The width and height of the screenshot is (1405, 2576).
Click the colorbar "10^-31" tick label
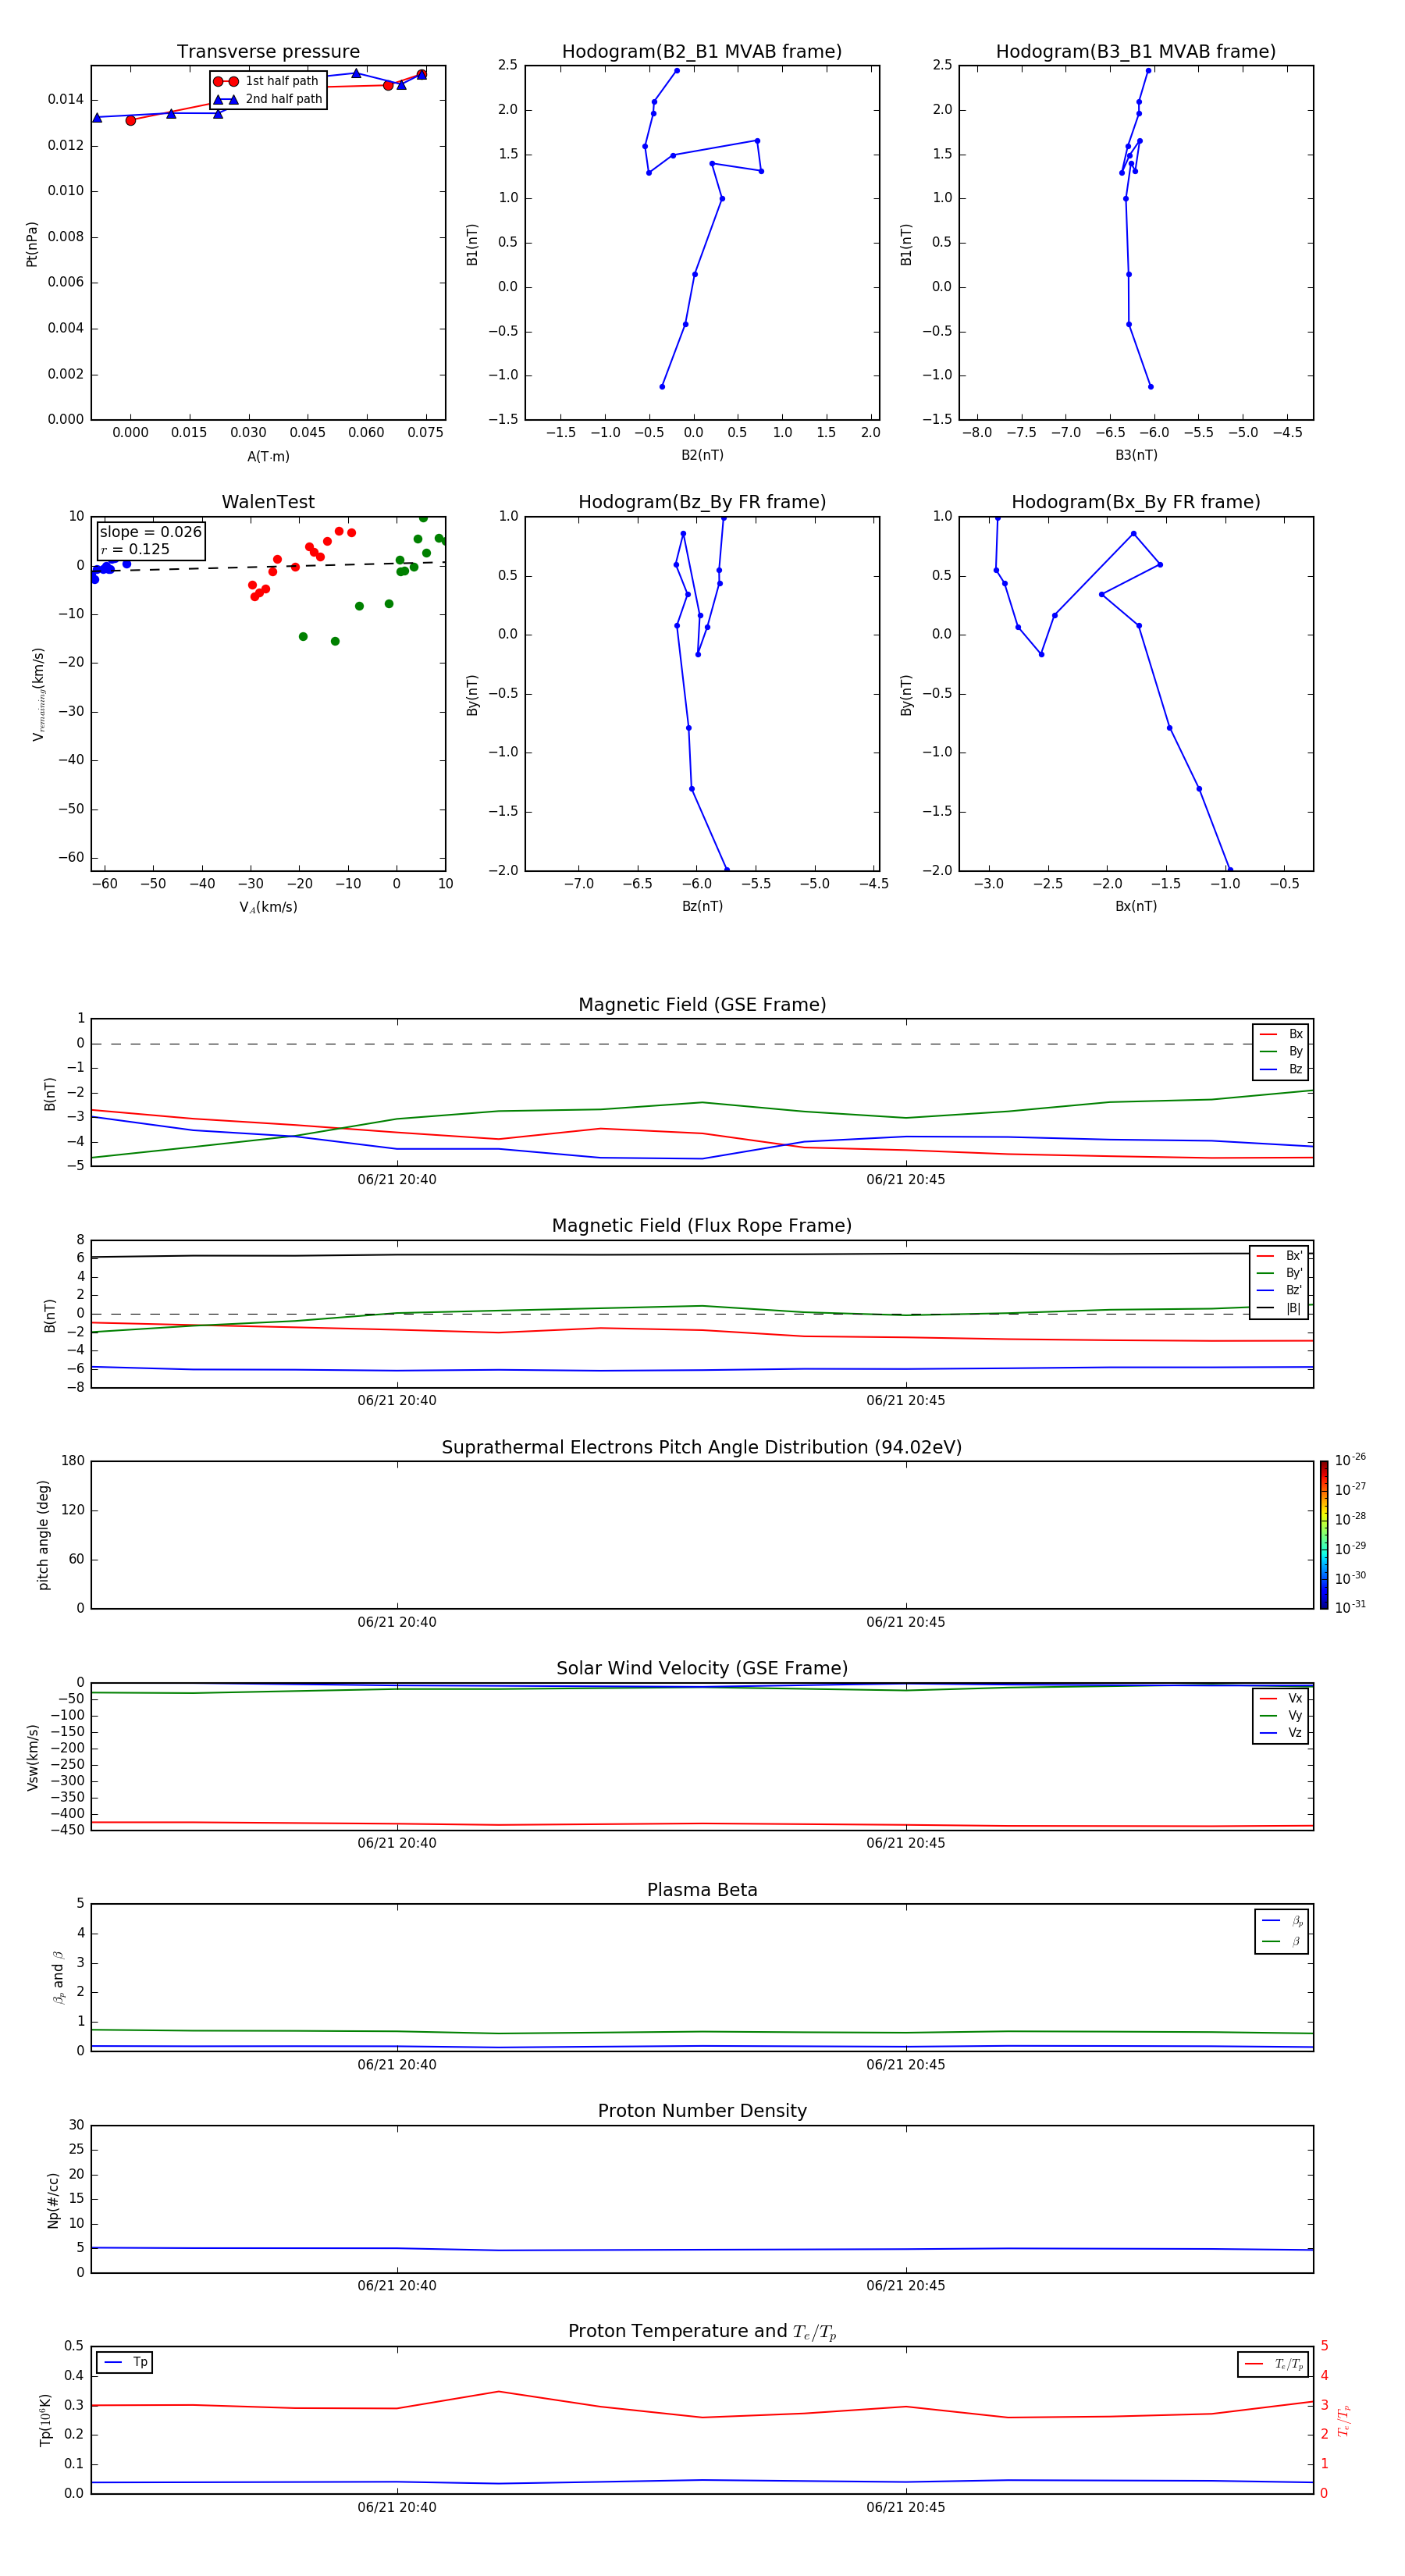click(1350, 1607)
